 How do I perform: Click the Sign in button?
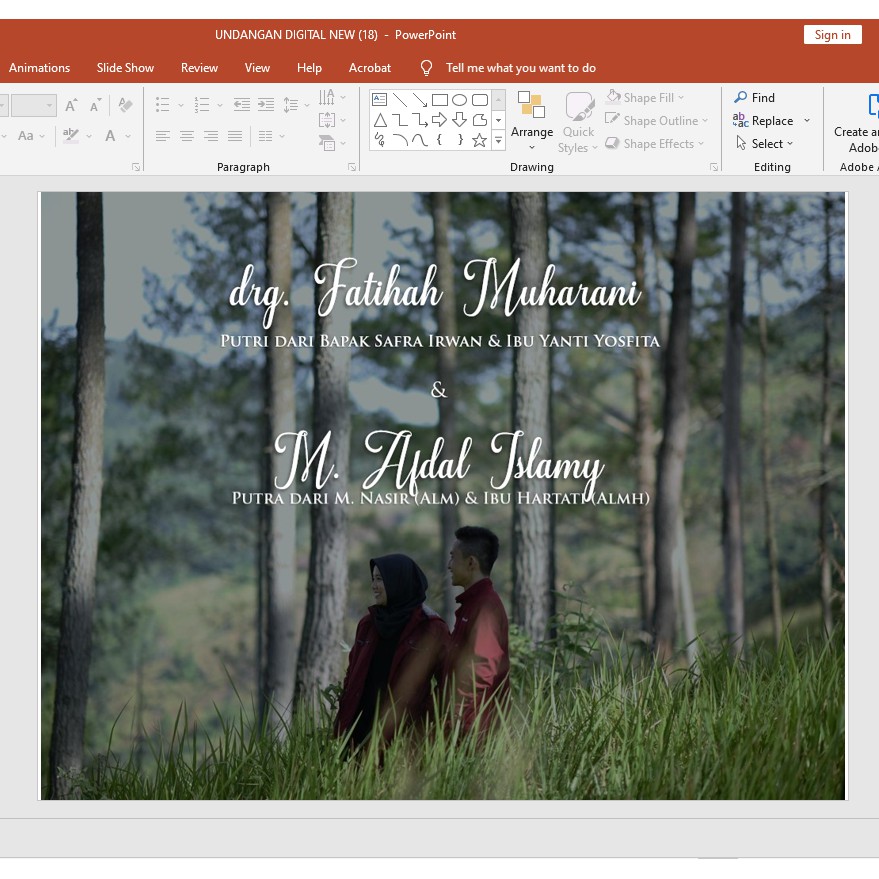point(832,35)
